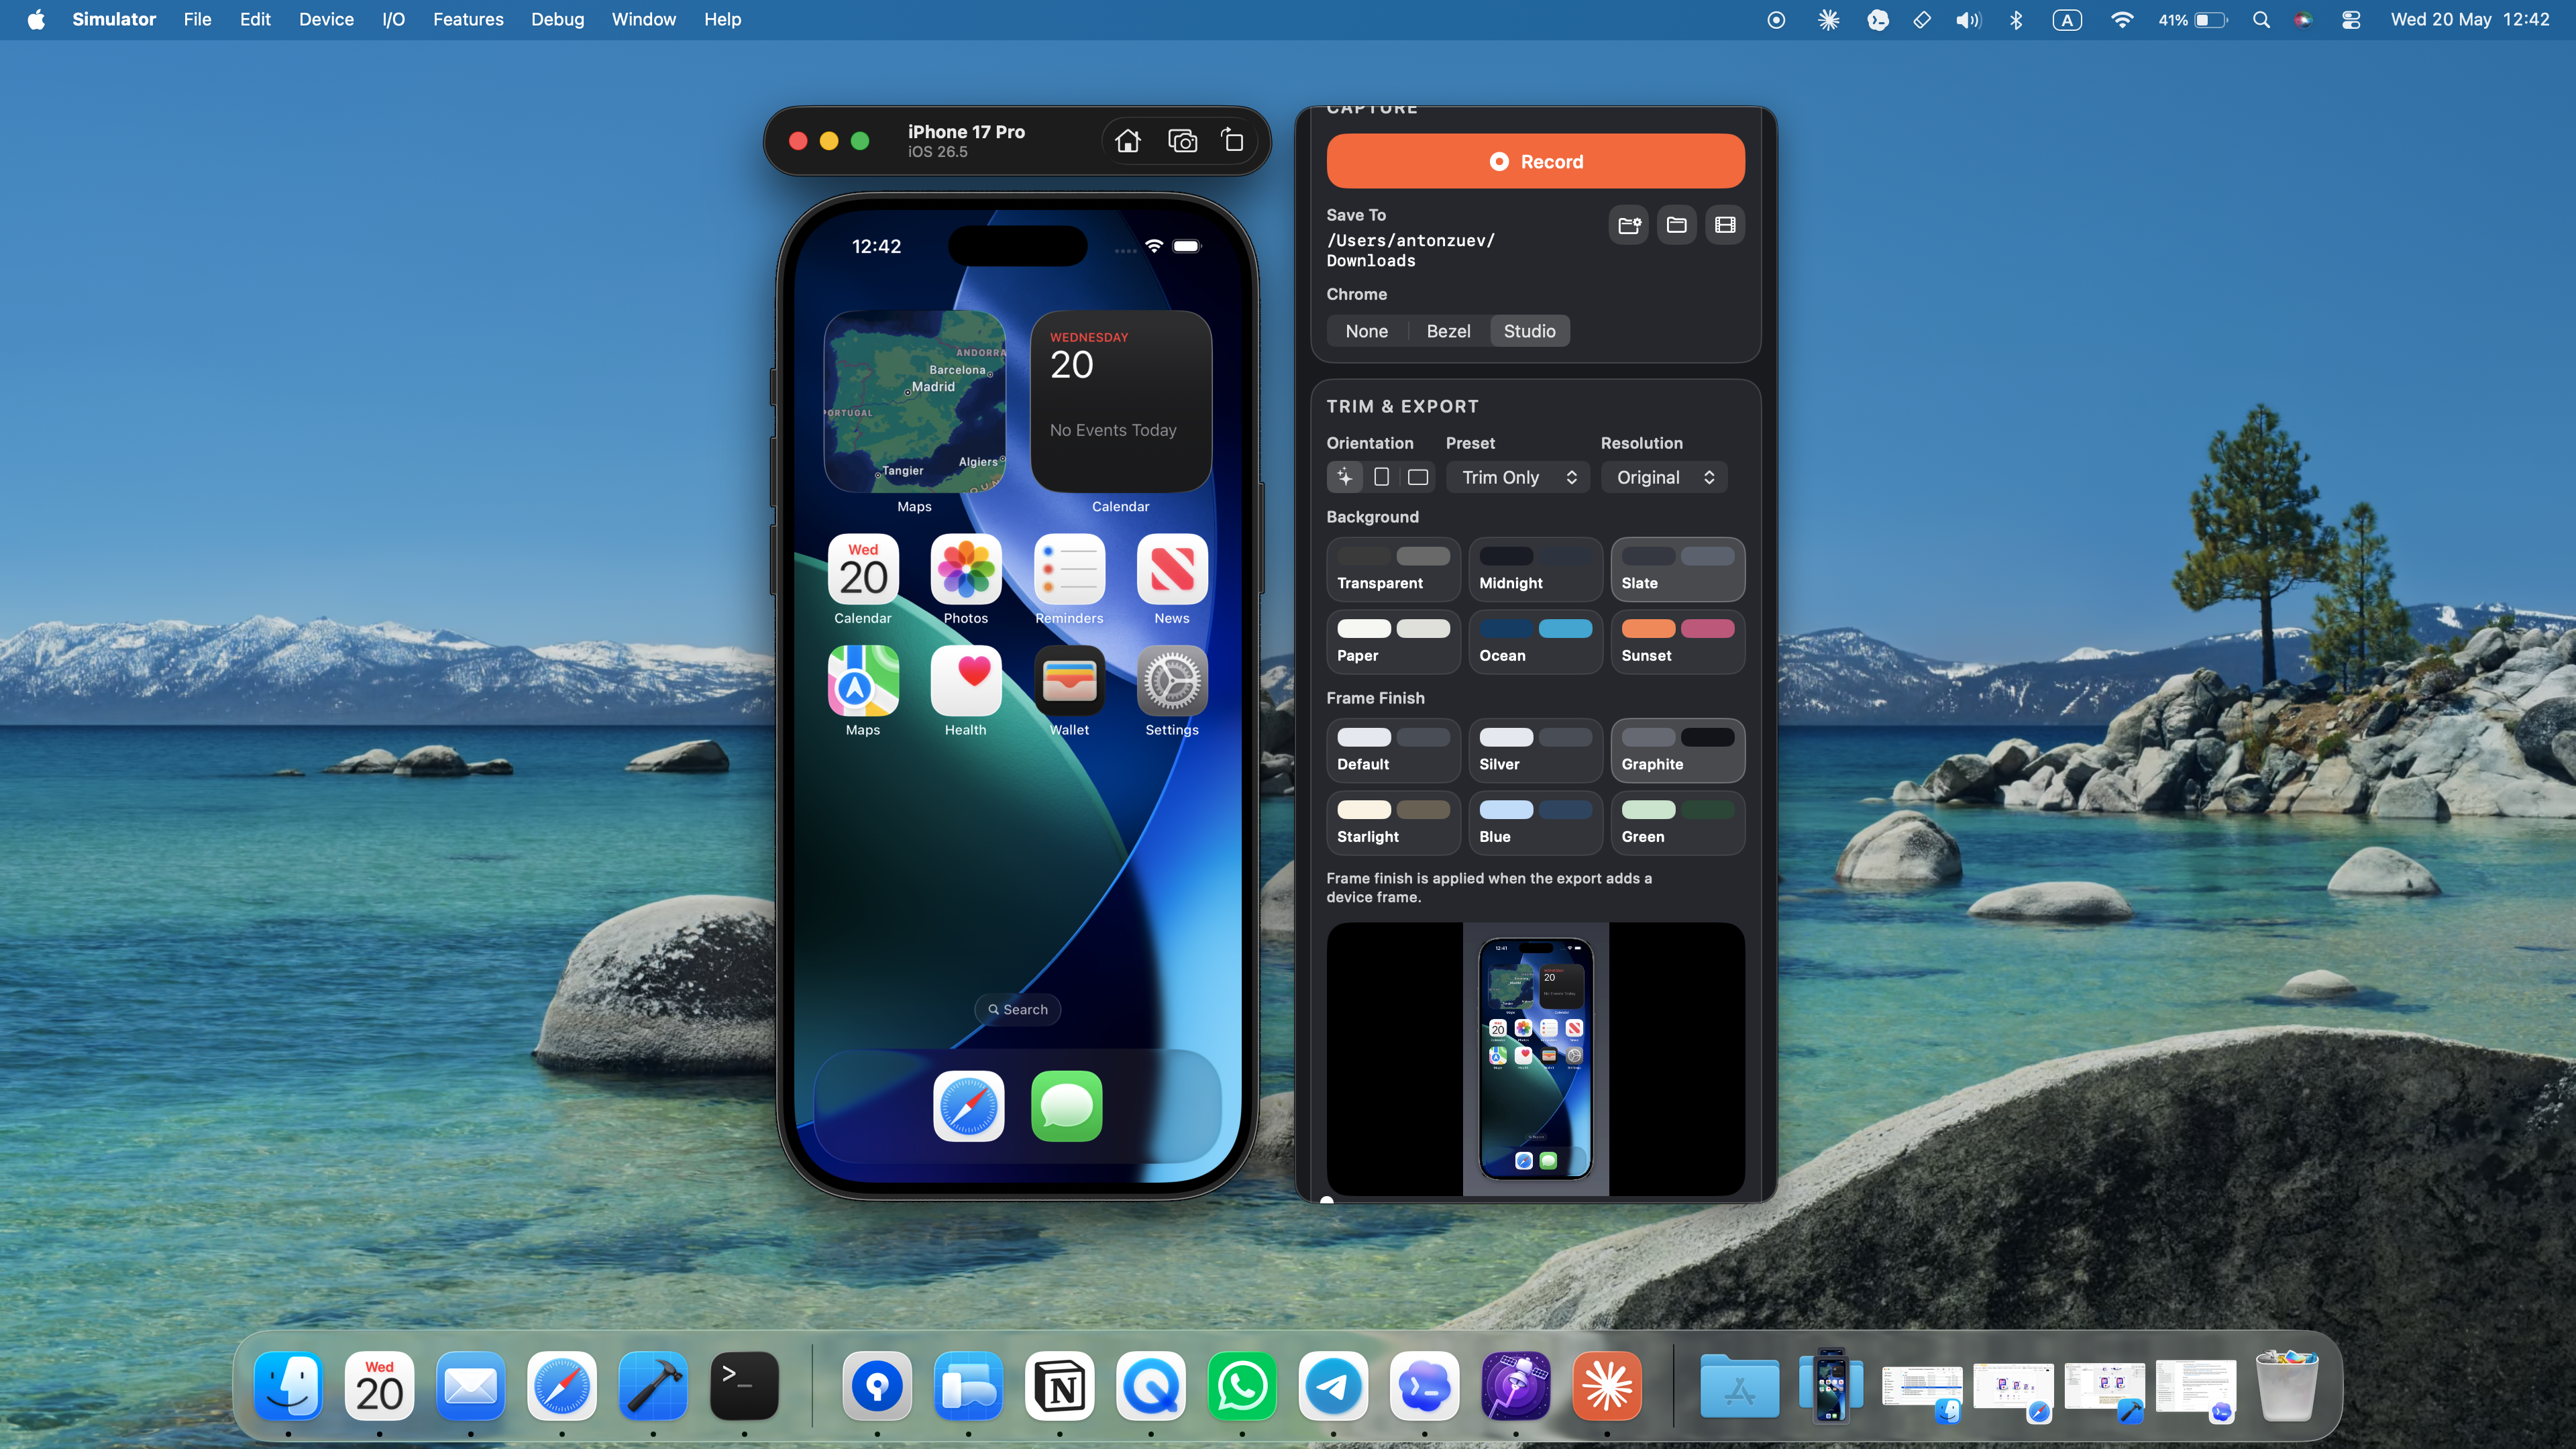Open Notion from the macOS Dock
This screenshot has width=2576, height=1449.
pos(1060,1386)
